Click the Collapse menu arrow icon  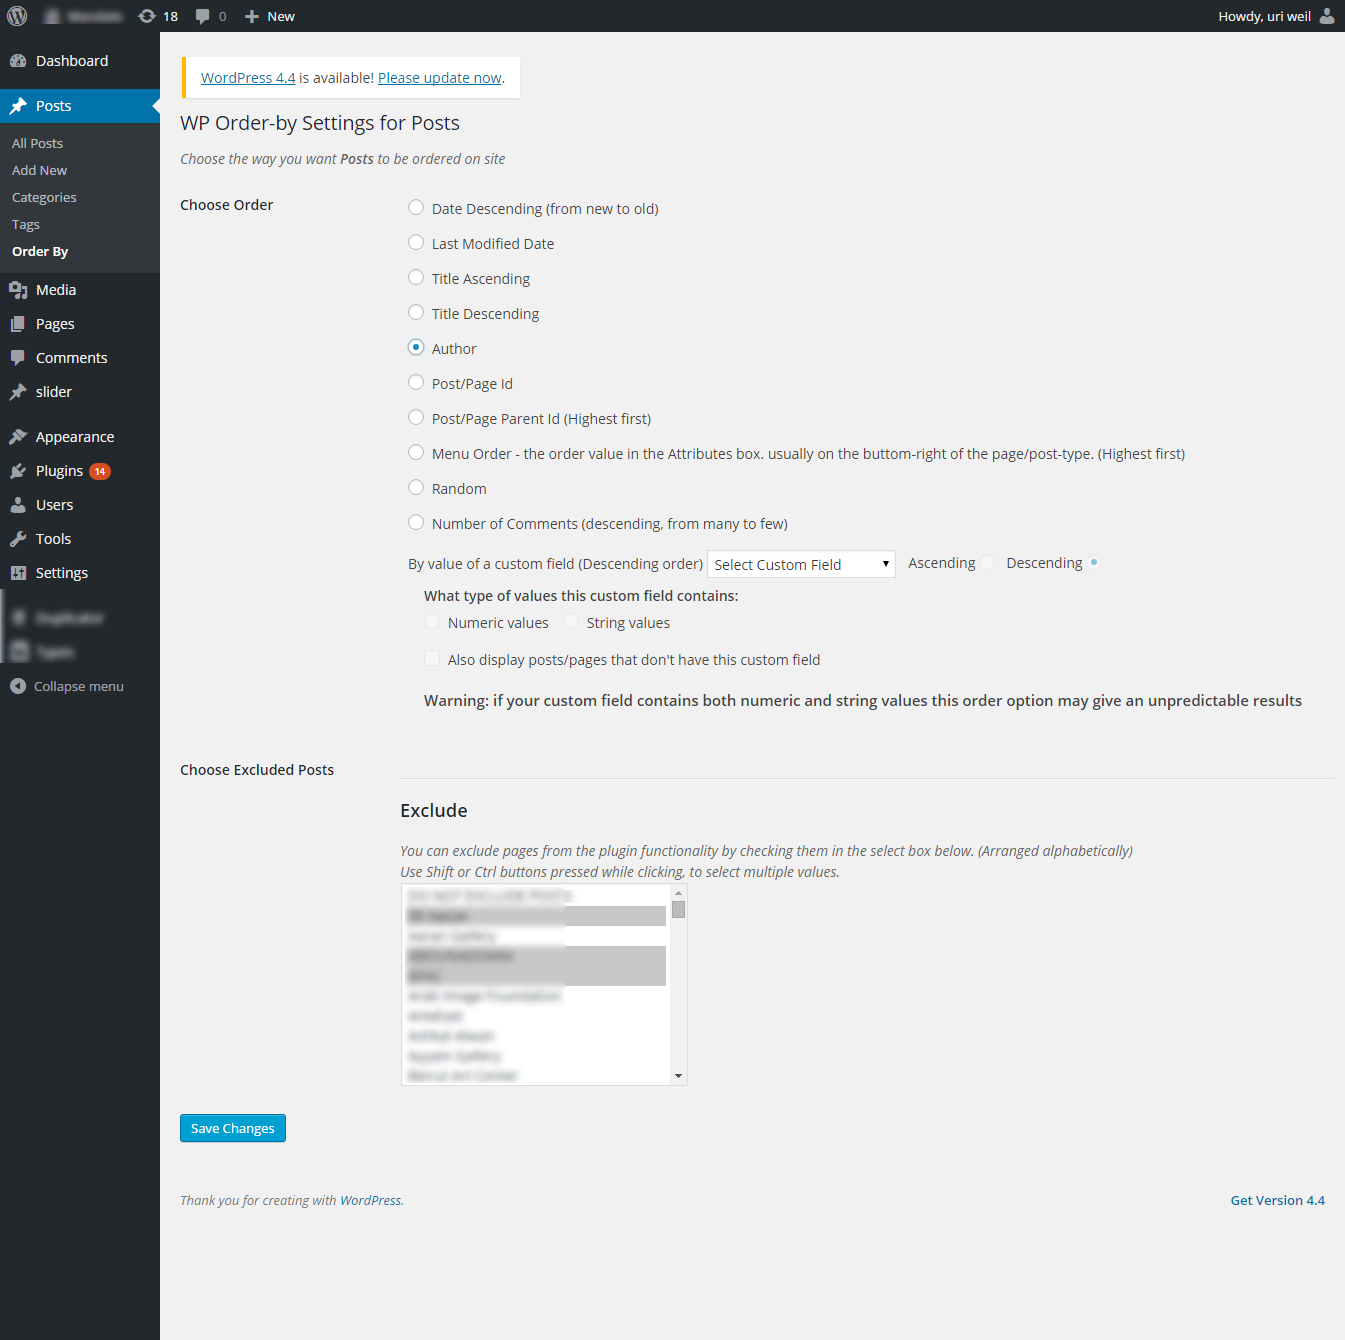[18, 686]
